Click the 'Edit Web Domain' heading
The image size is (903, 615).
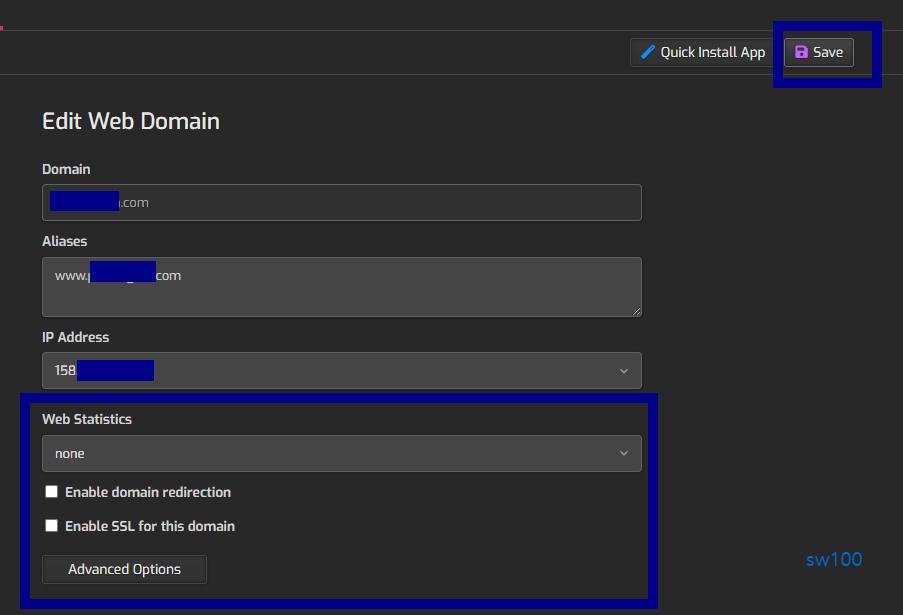[131, 121]
